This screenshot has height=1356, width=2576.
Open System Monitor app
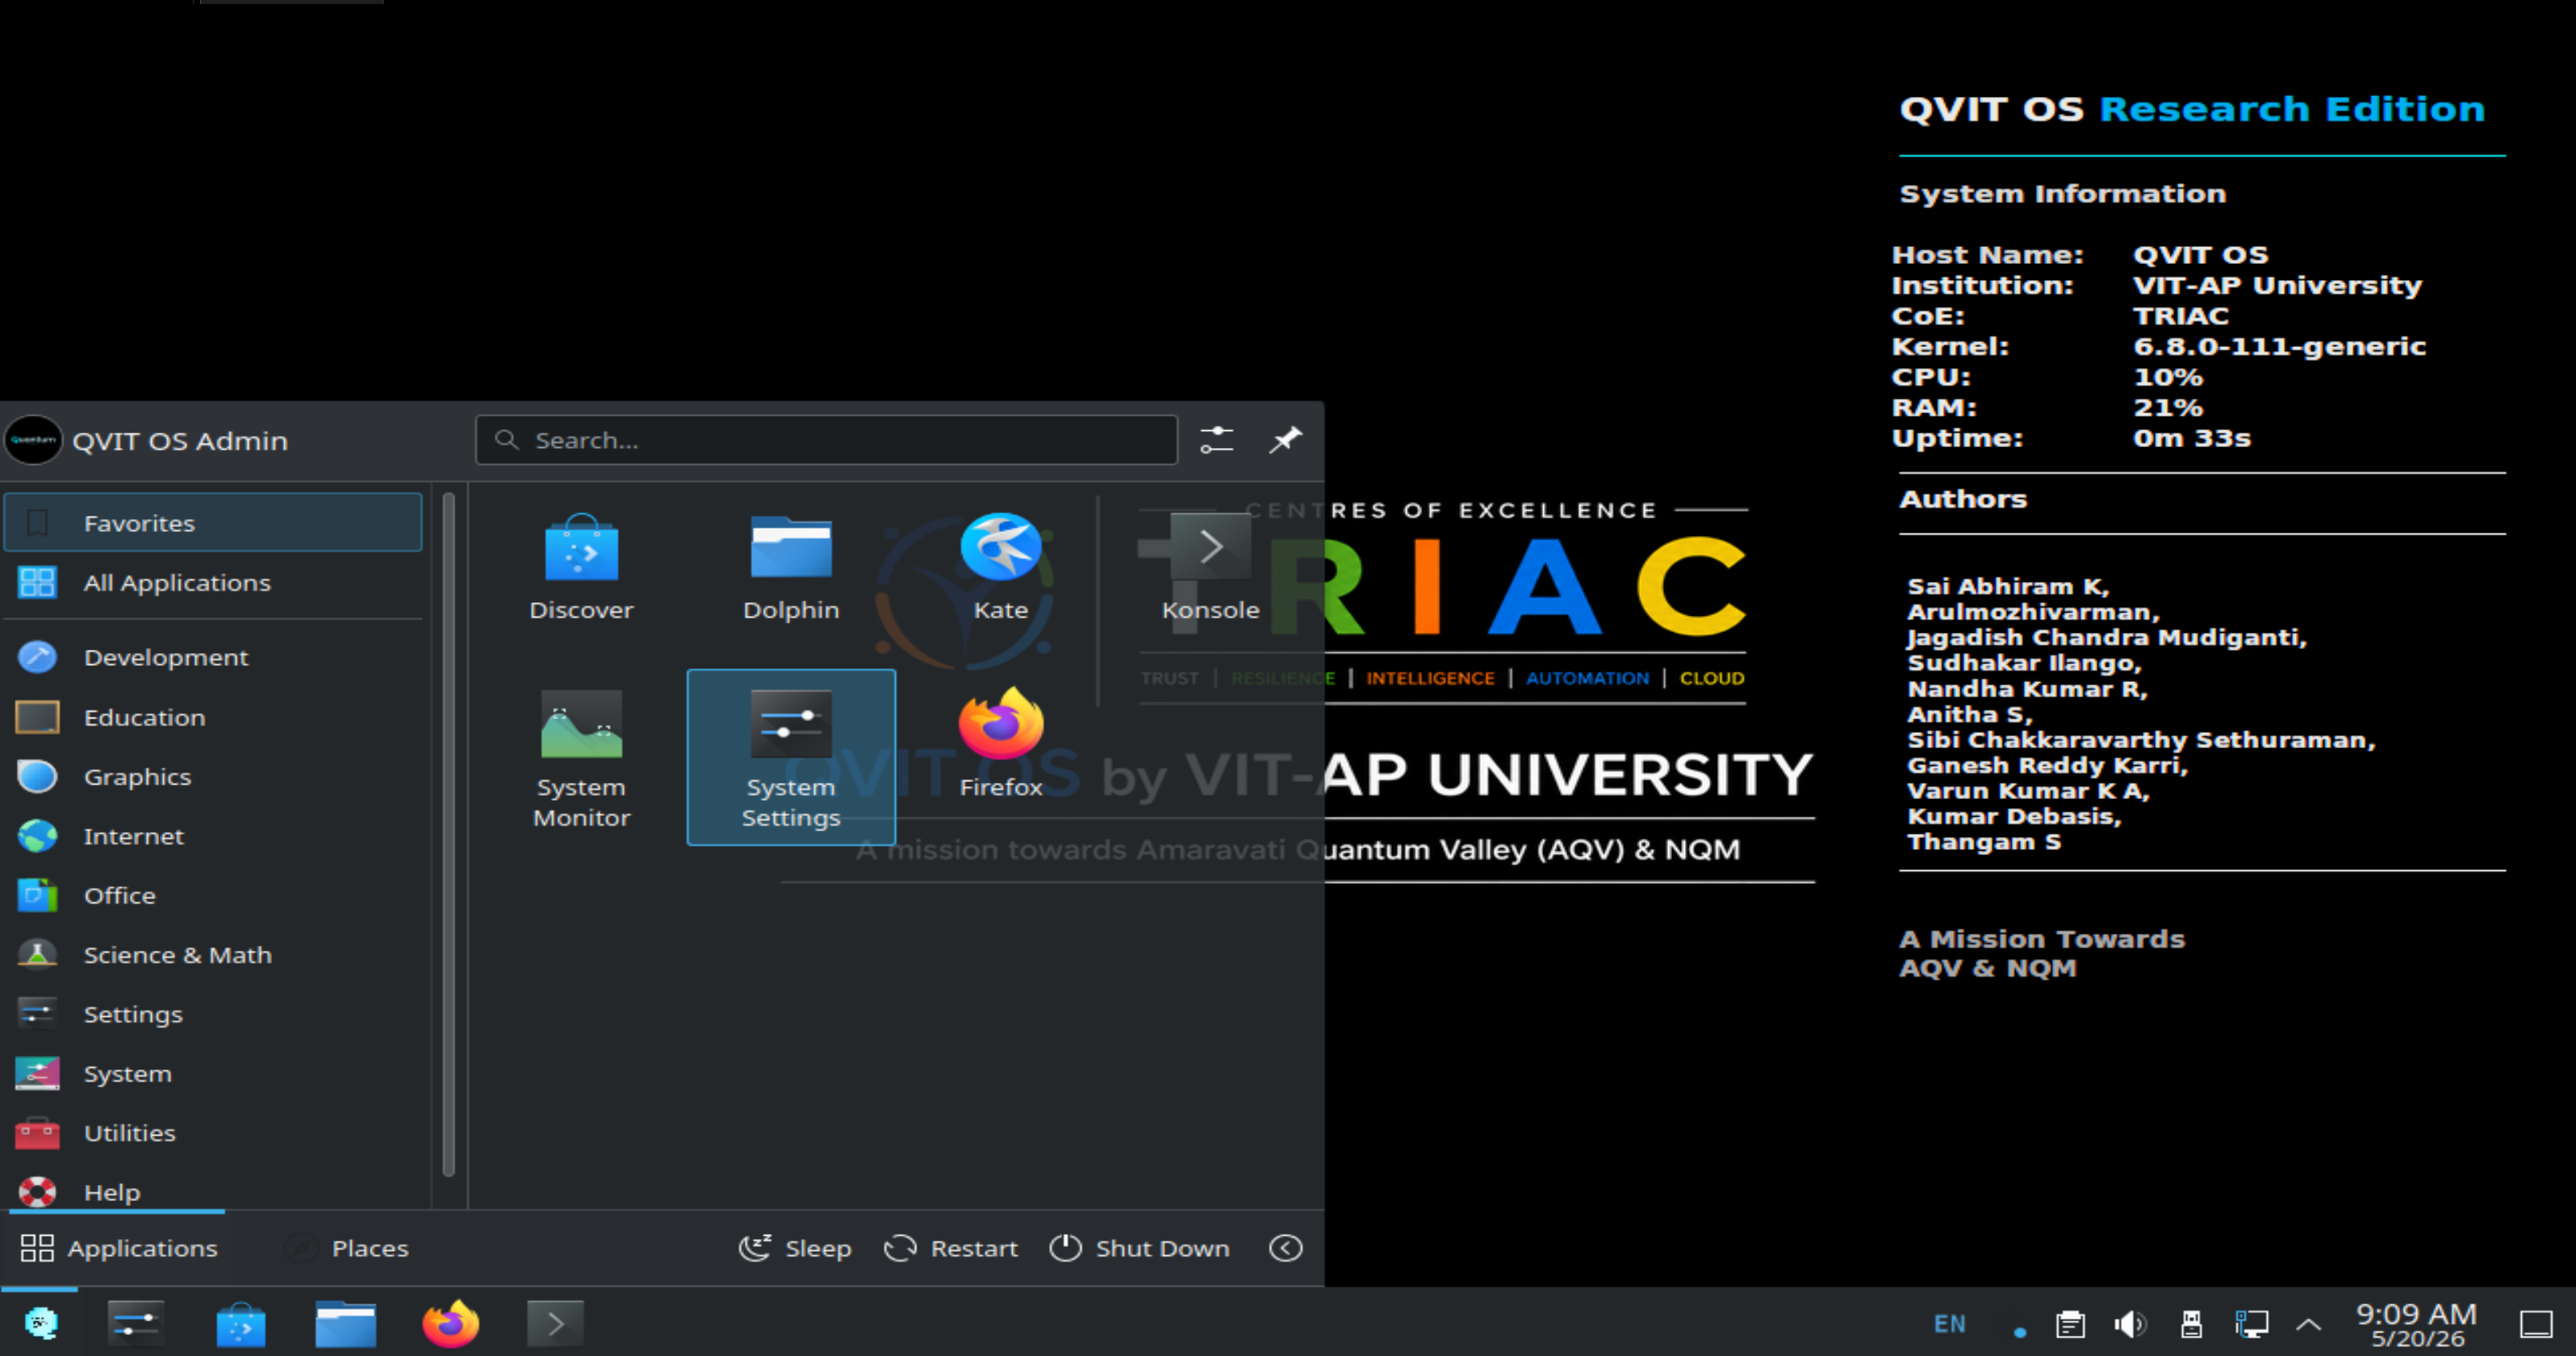[x=581, y=758]
